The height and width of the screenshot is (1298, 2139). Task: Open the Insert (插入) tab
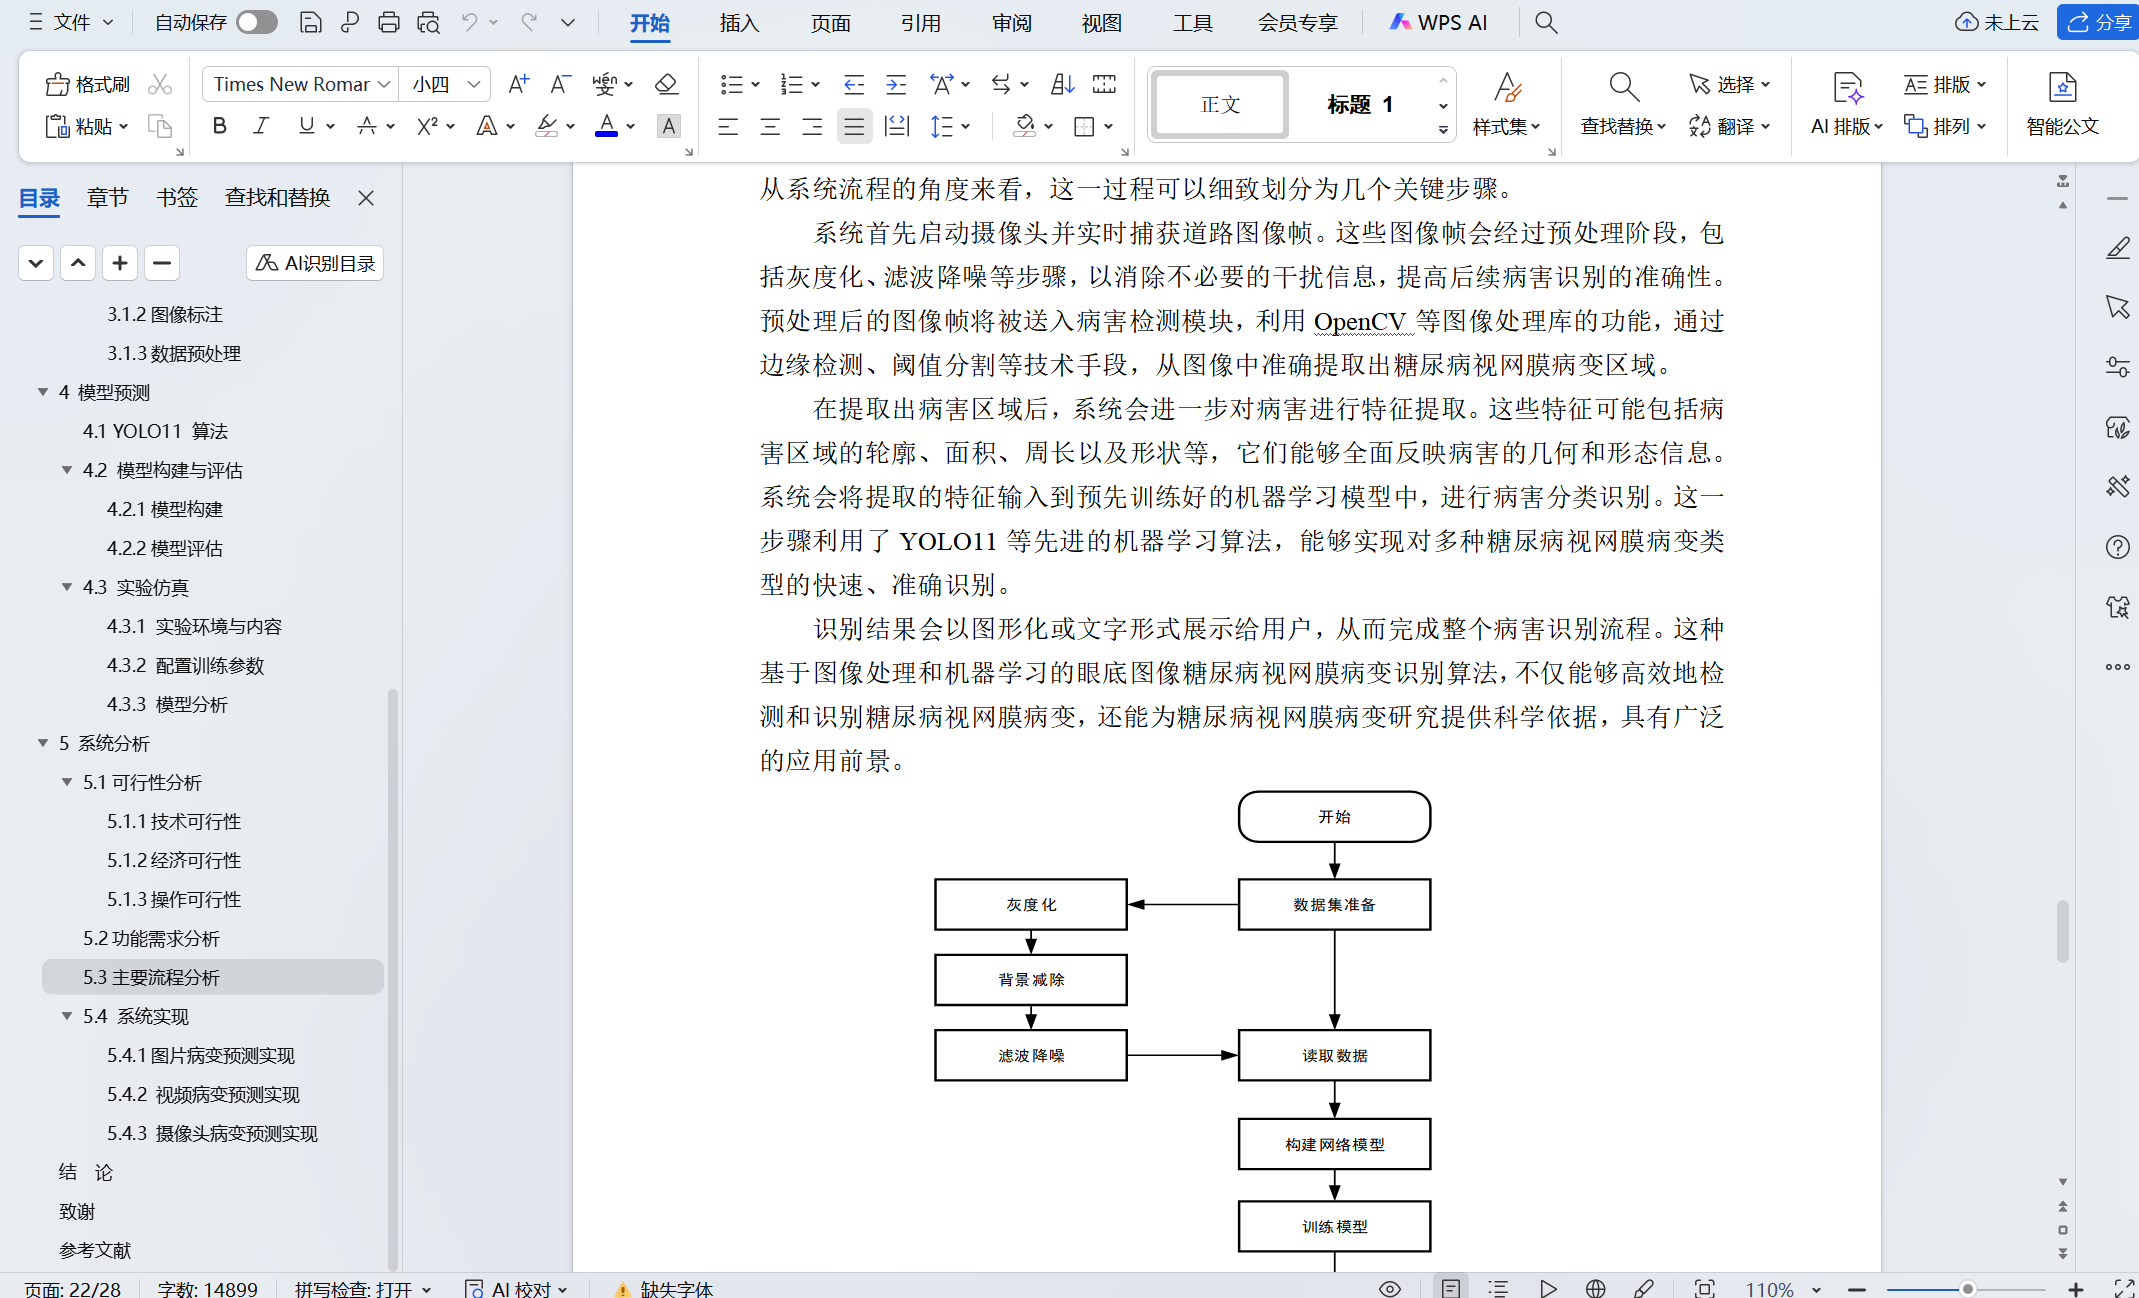(x=739, y=22)
